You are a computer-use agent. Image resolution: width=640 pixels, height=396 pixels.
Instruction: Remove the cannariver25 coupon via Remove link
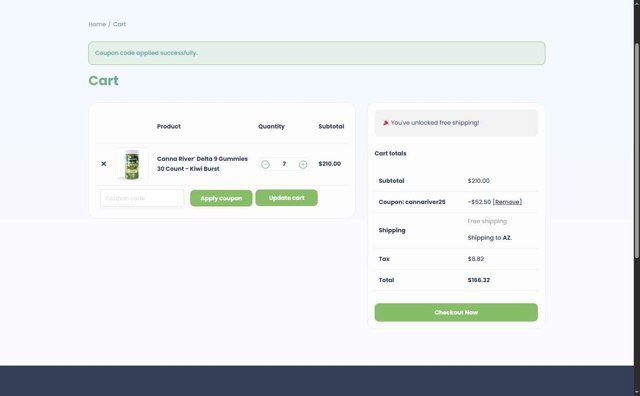point(507,202)
